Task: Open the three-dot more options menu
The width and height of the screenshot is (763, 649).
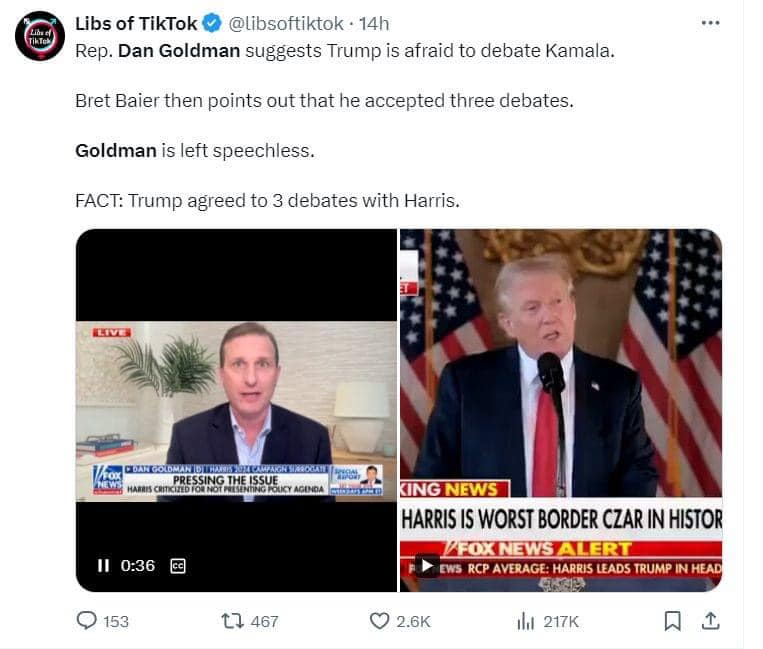Action: pyautogui.click(x=710, y=23)
